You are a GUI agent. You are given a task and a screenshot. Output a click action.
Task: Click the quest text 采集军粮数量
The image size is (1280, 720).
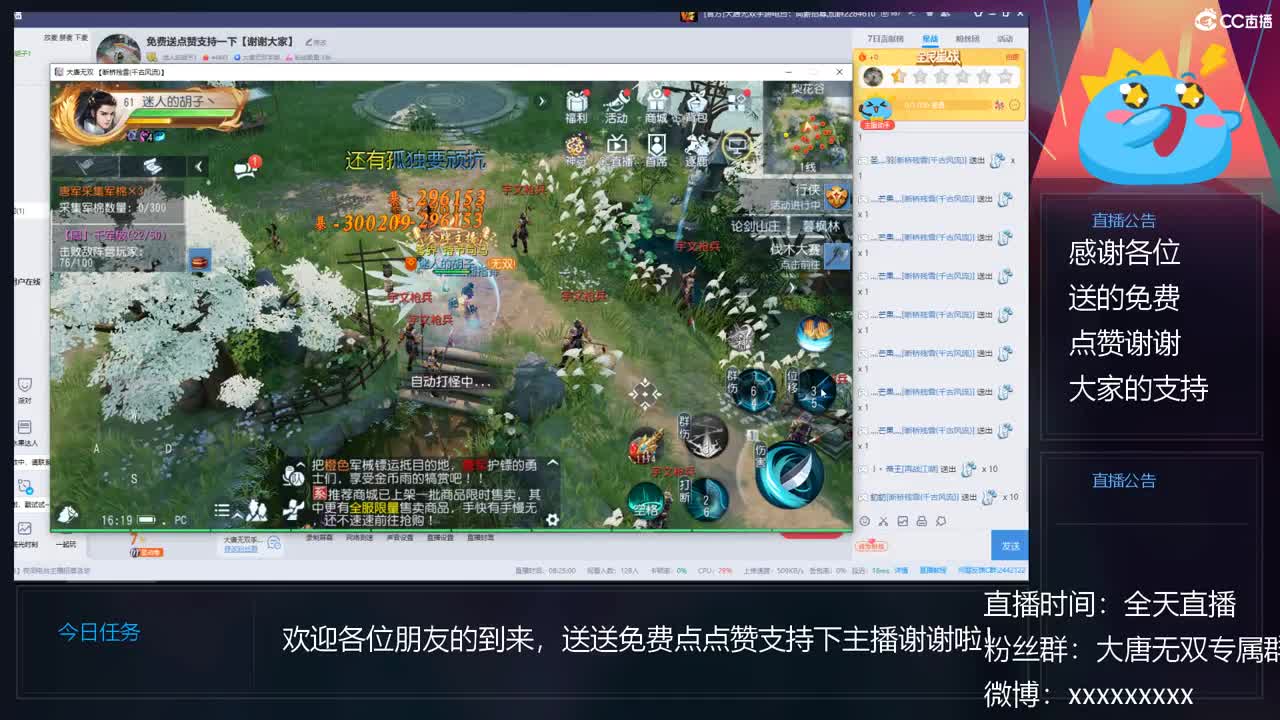point(112,208)
